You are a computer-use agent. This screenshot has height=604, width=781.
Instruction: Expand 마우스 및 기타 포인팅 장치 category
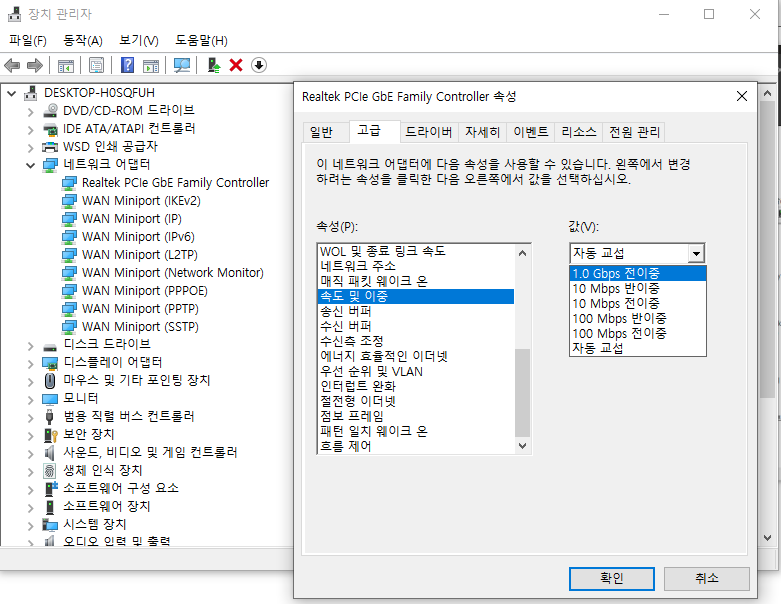pos(31,381)
